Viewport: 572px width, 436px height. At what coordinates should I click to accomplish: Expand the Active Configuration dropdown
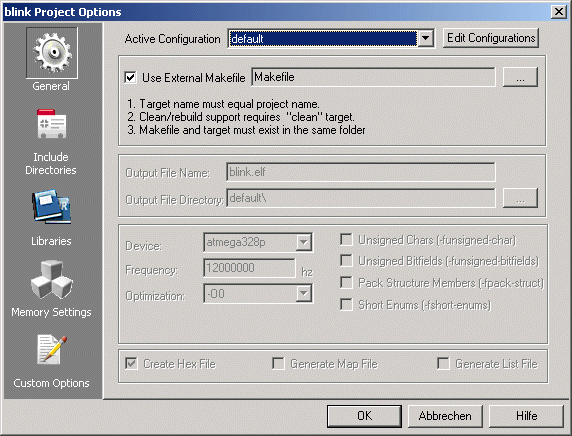point(425,38)
